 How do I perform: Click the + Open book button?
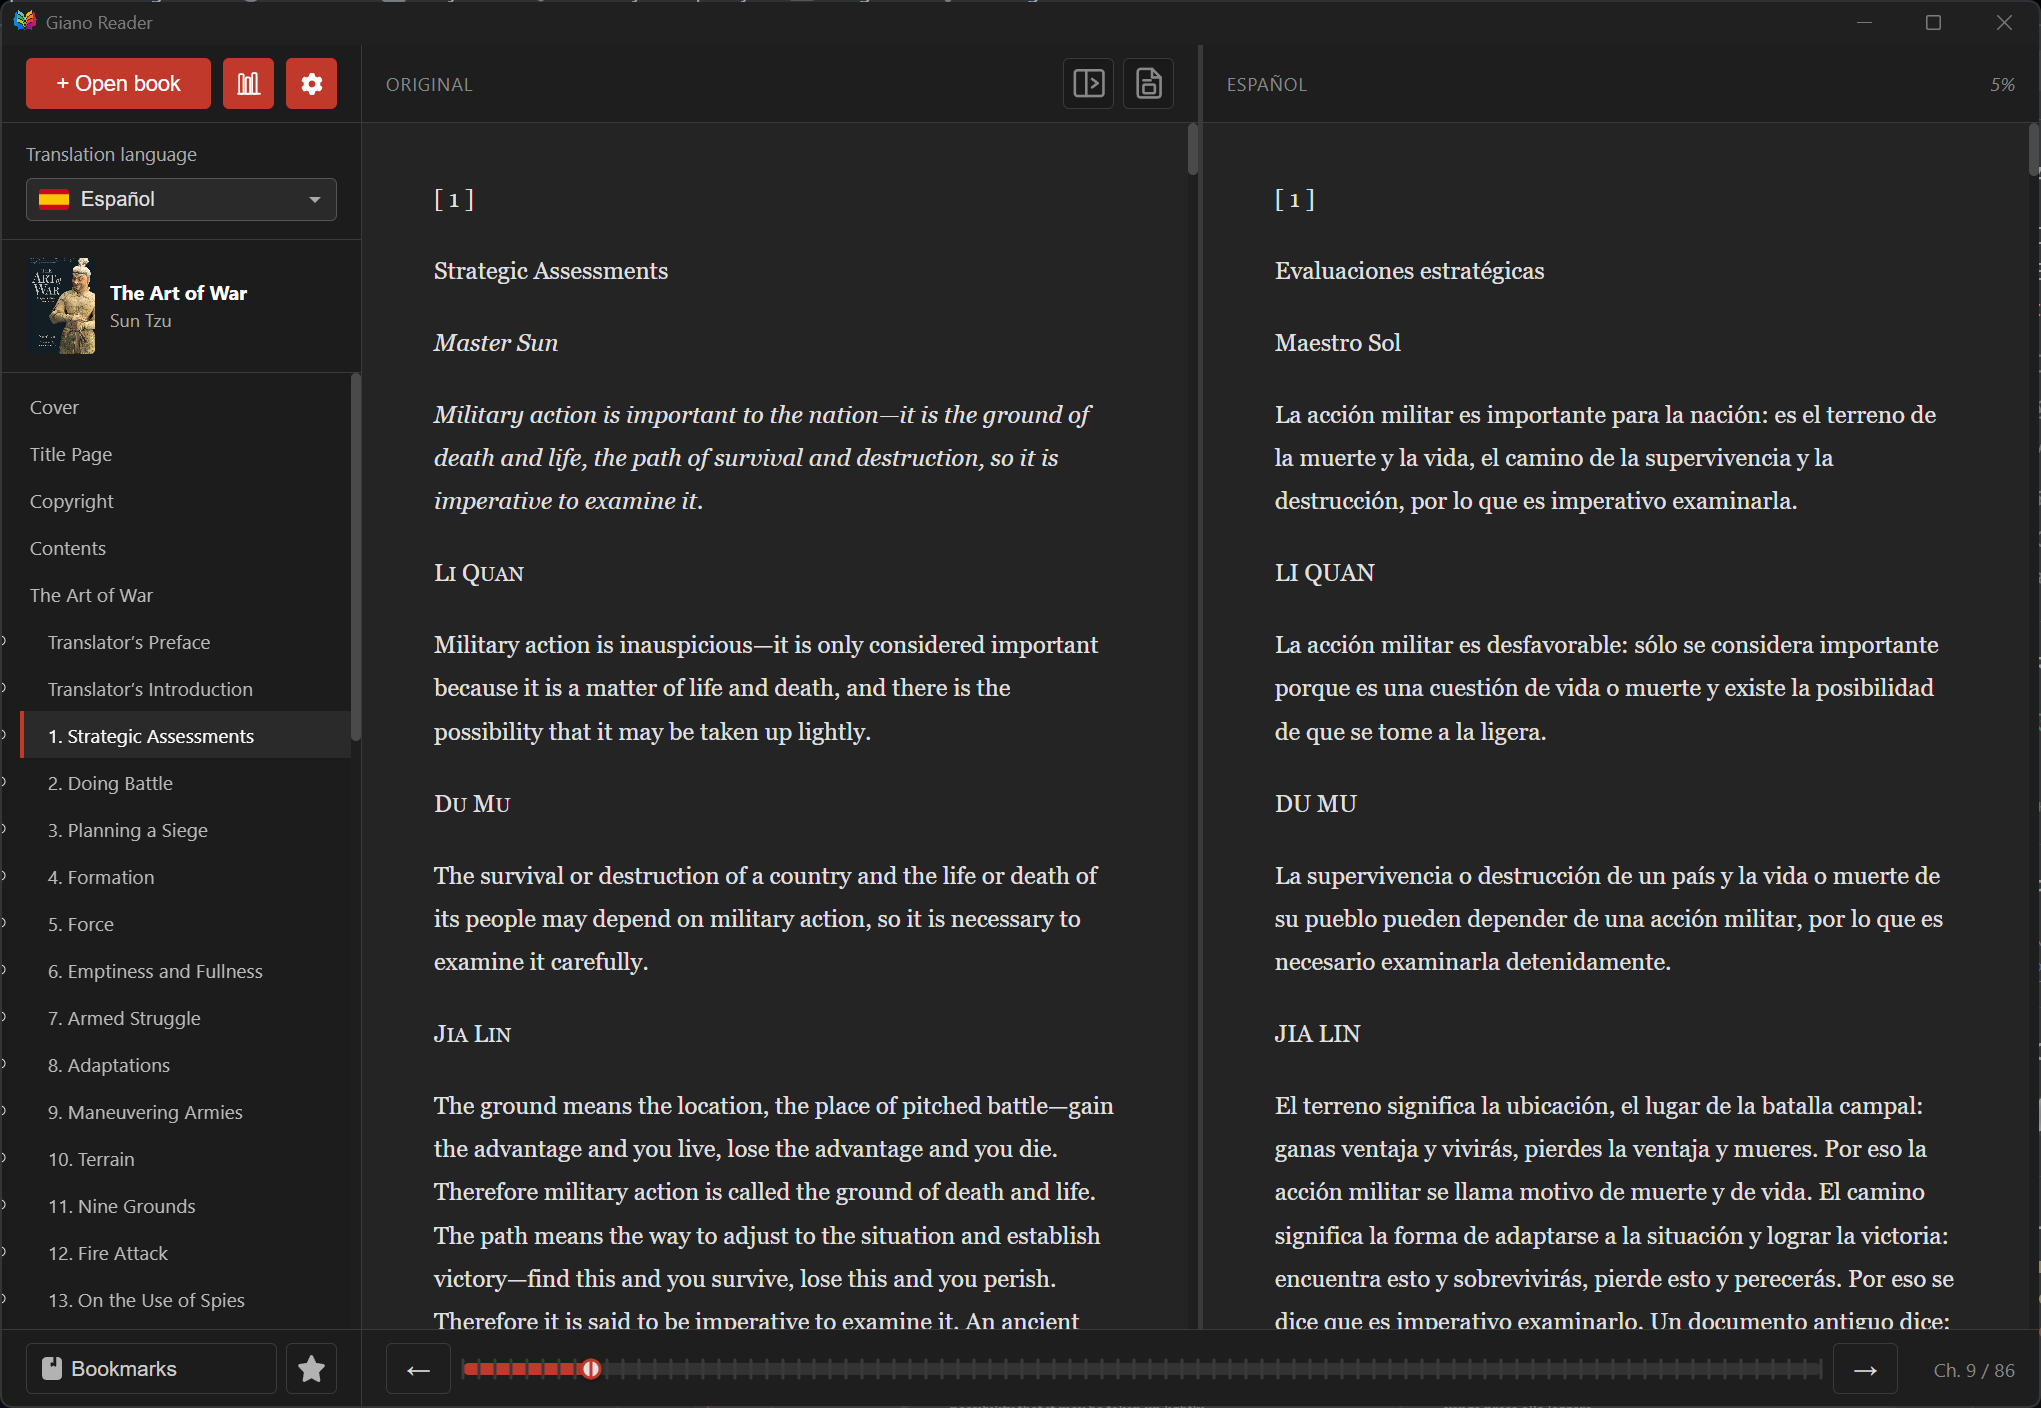pyautogui.click(x=118, y=84)
